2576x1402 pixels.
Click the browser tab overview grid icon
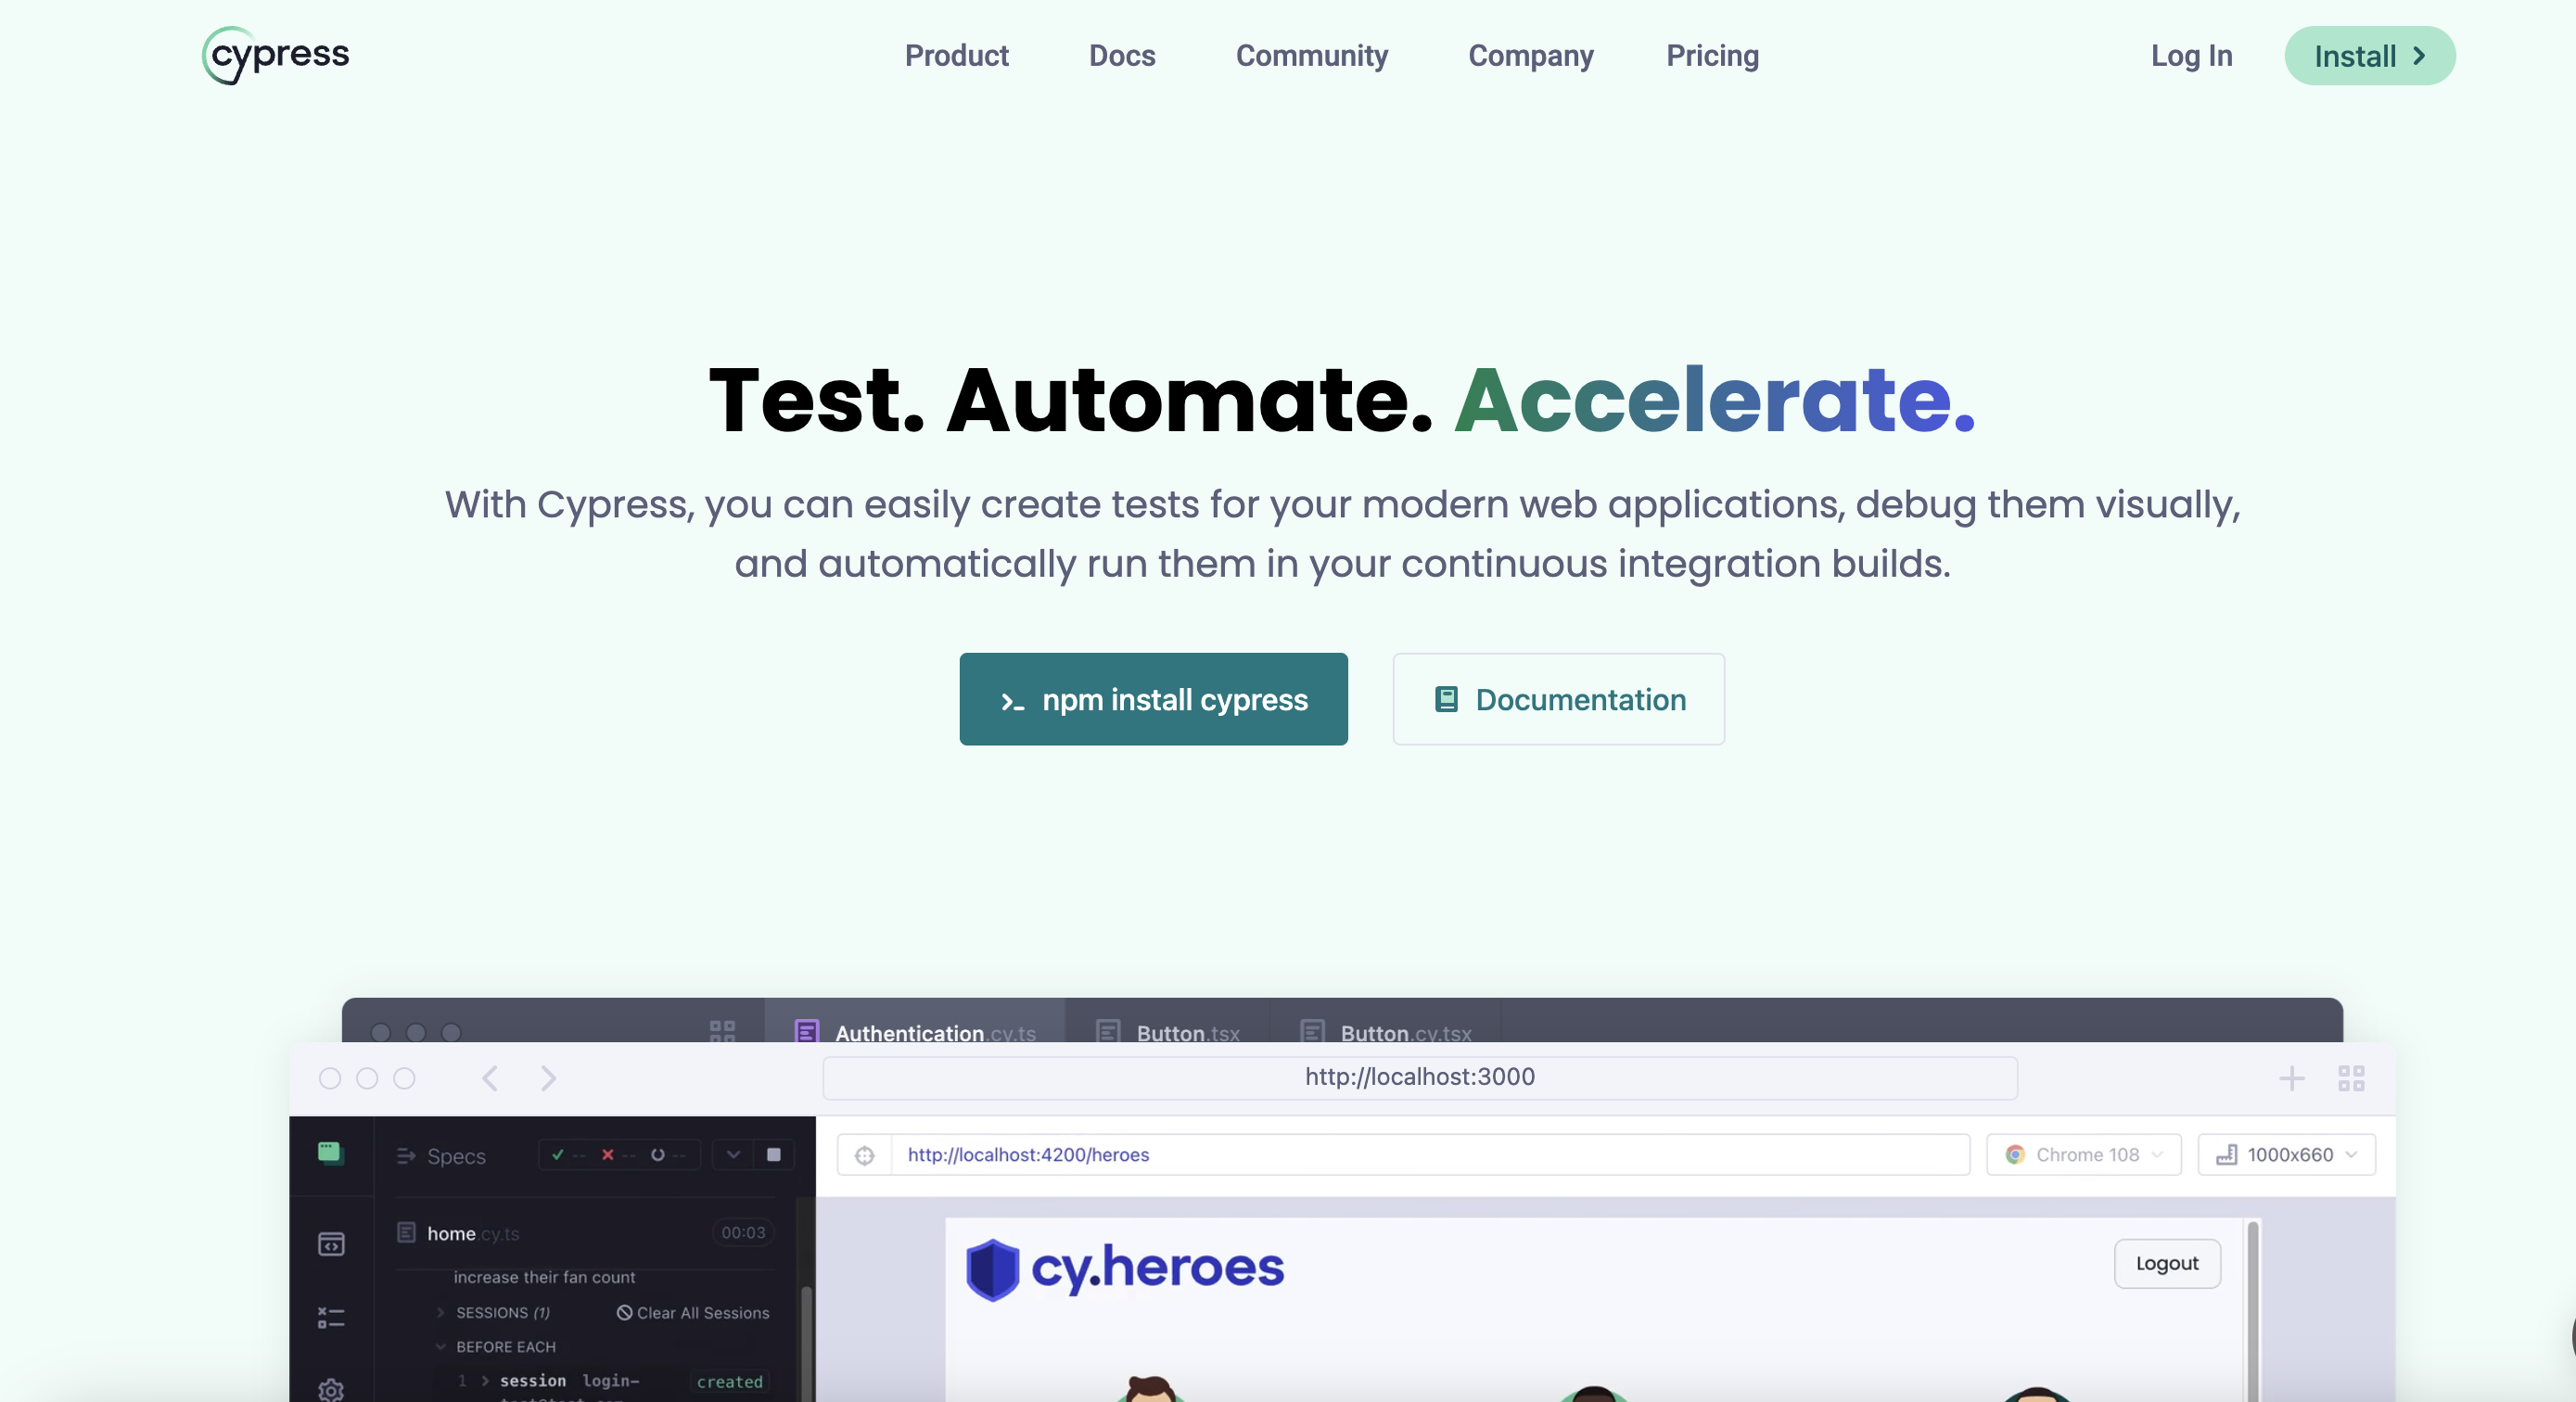pyautogui.click(x=2351, y=1078)
